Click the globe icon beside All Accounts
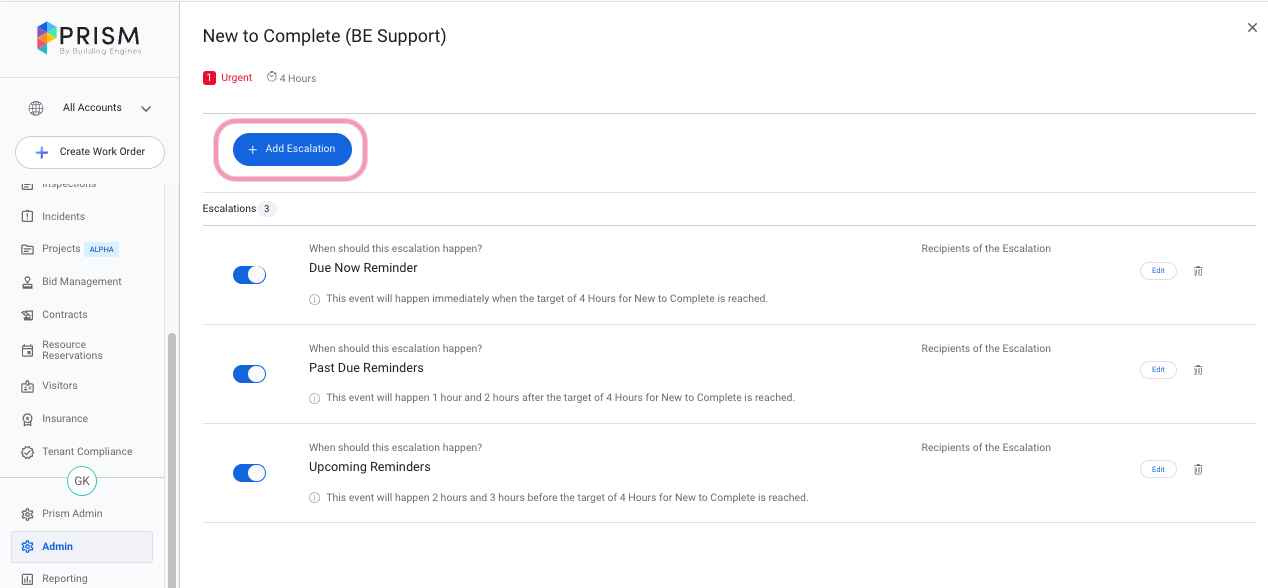The image size is (1268, 588). (x=36, y=108)
